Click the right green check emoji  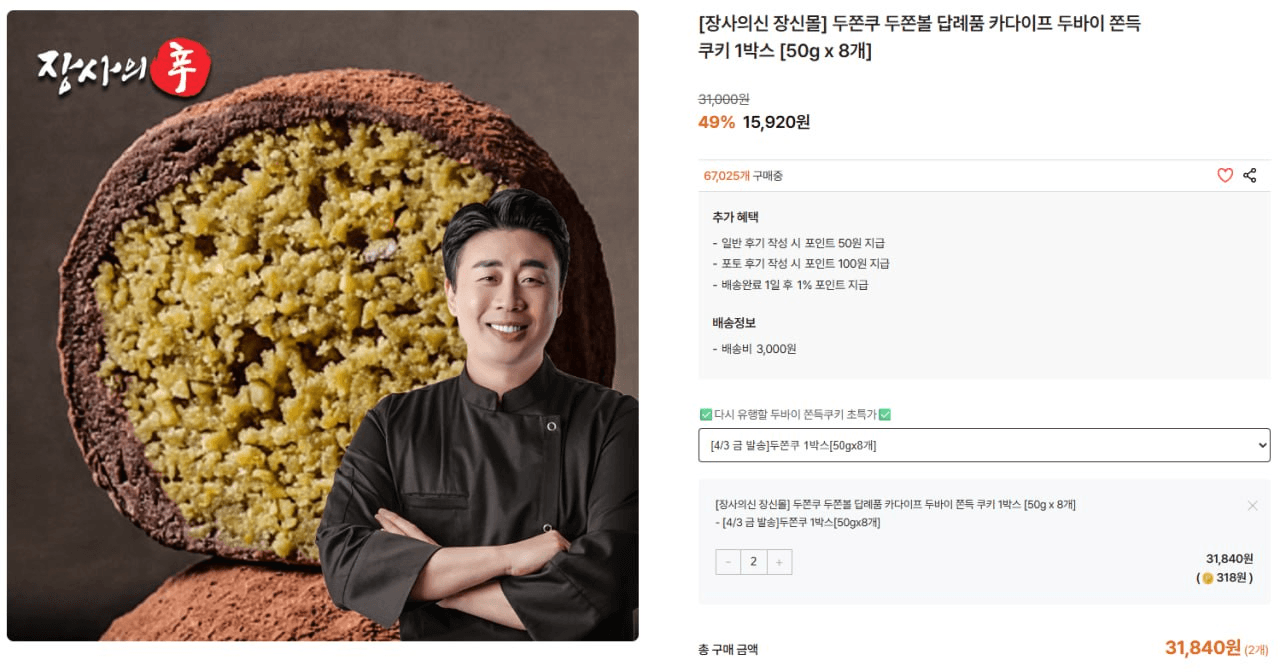pyautogui.click(x=884, y=414)
